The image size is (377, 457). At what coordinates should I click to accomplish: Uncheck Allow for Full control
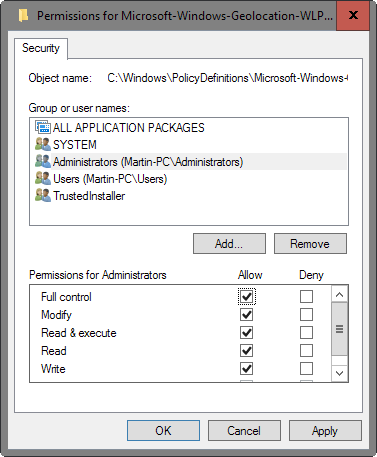246,296
